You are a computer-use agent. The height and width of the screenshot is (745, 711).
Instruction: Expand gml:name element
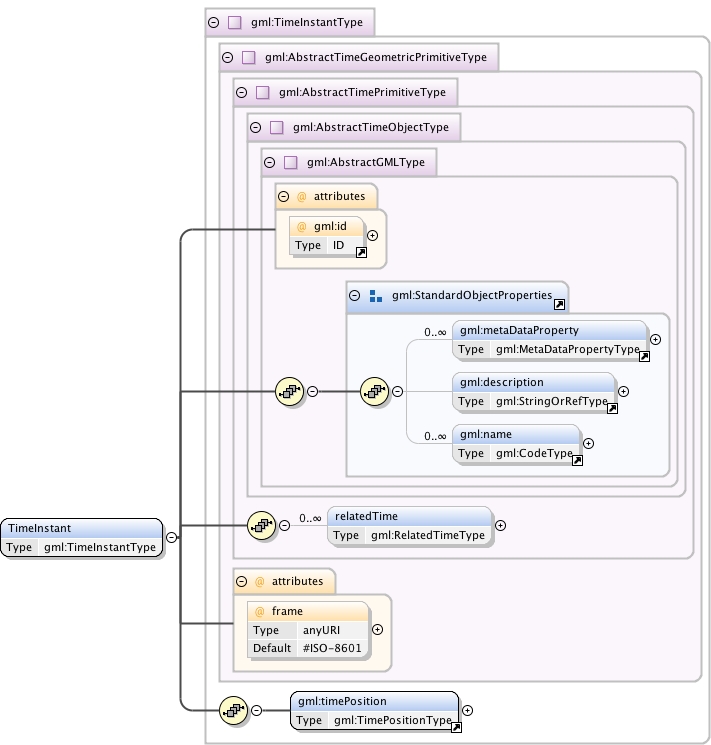pyautogui.click(x=588, y=443)
